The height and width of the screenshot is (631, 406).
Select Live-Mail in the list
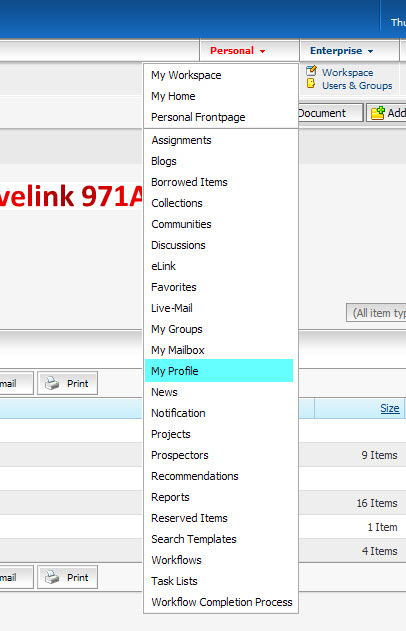pos(172,308)
